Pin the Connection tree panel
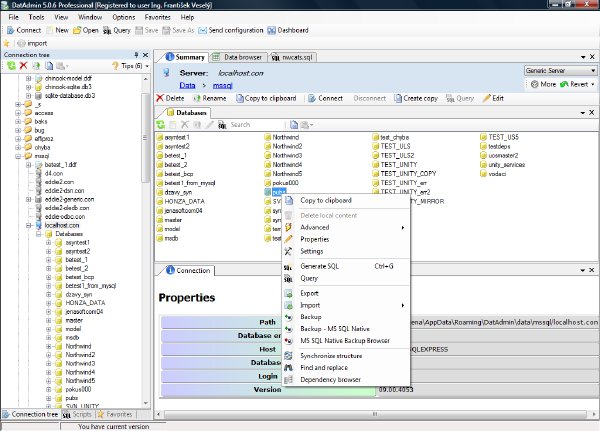600x431 pixels. pyautogui.click(x=136, y=55)
